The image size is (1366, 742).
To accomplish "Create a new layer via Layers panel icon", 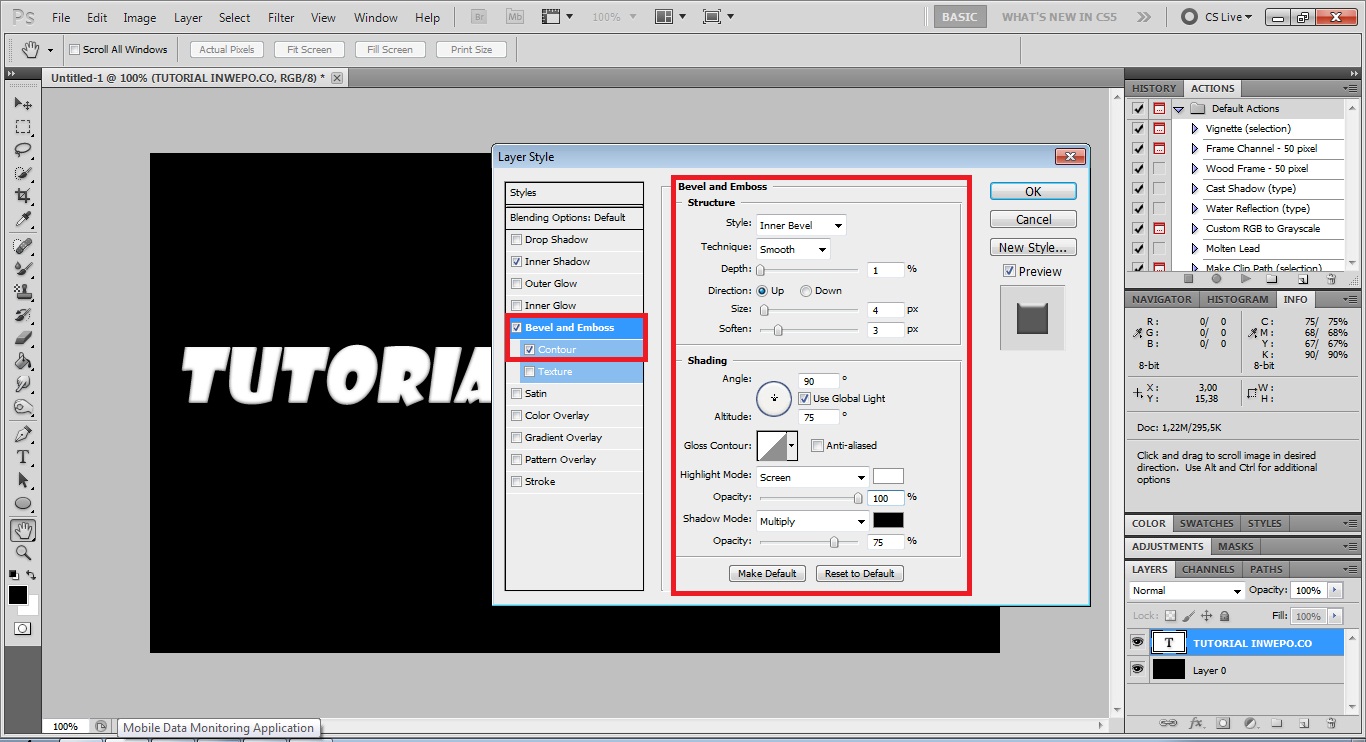I will [1303, 723].
